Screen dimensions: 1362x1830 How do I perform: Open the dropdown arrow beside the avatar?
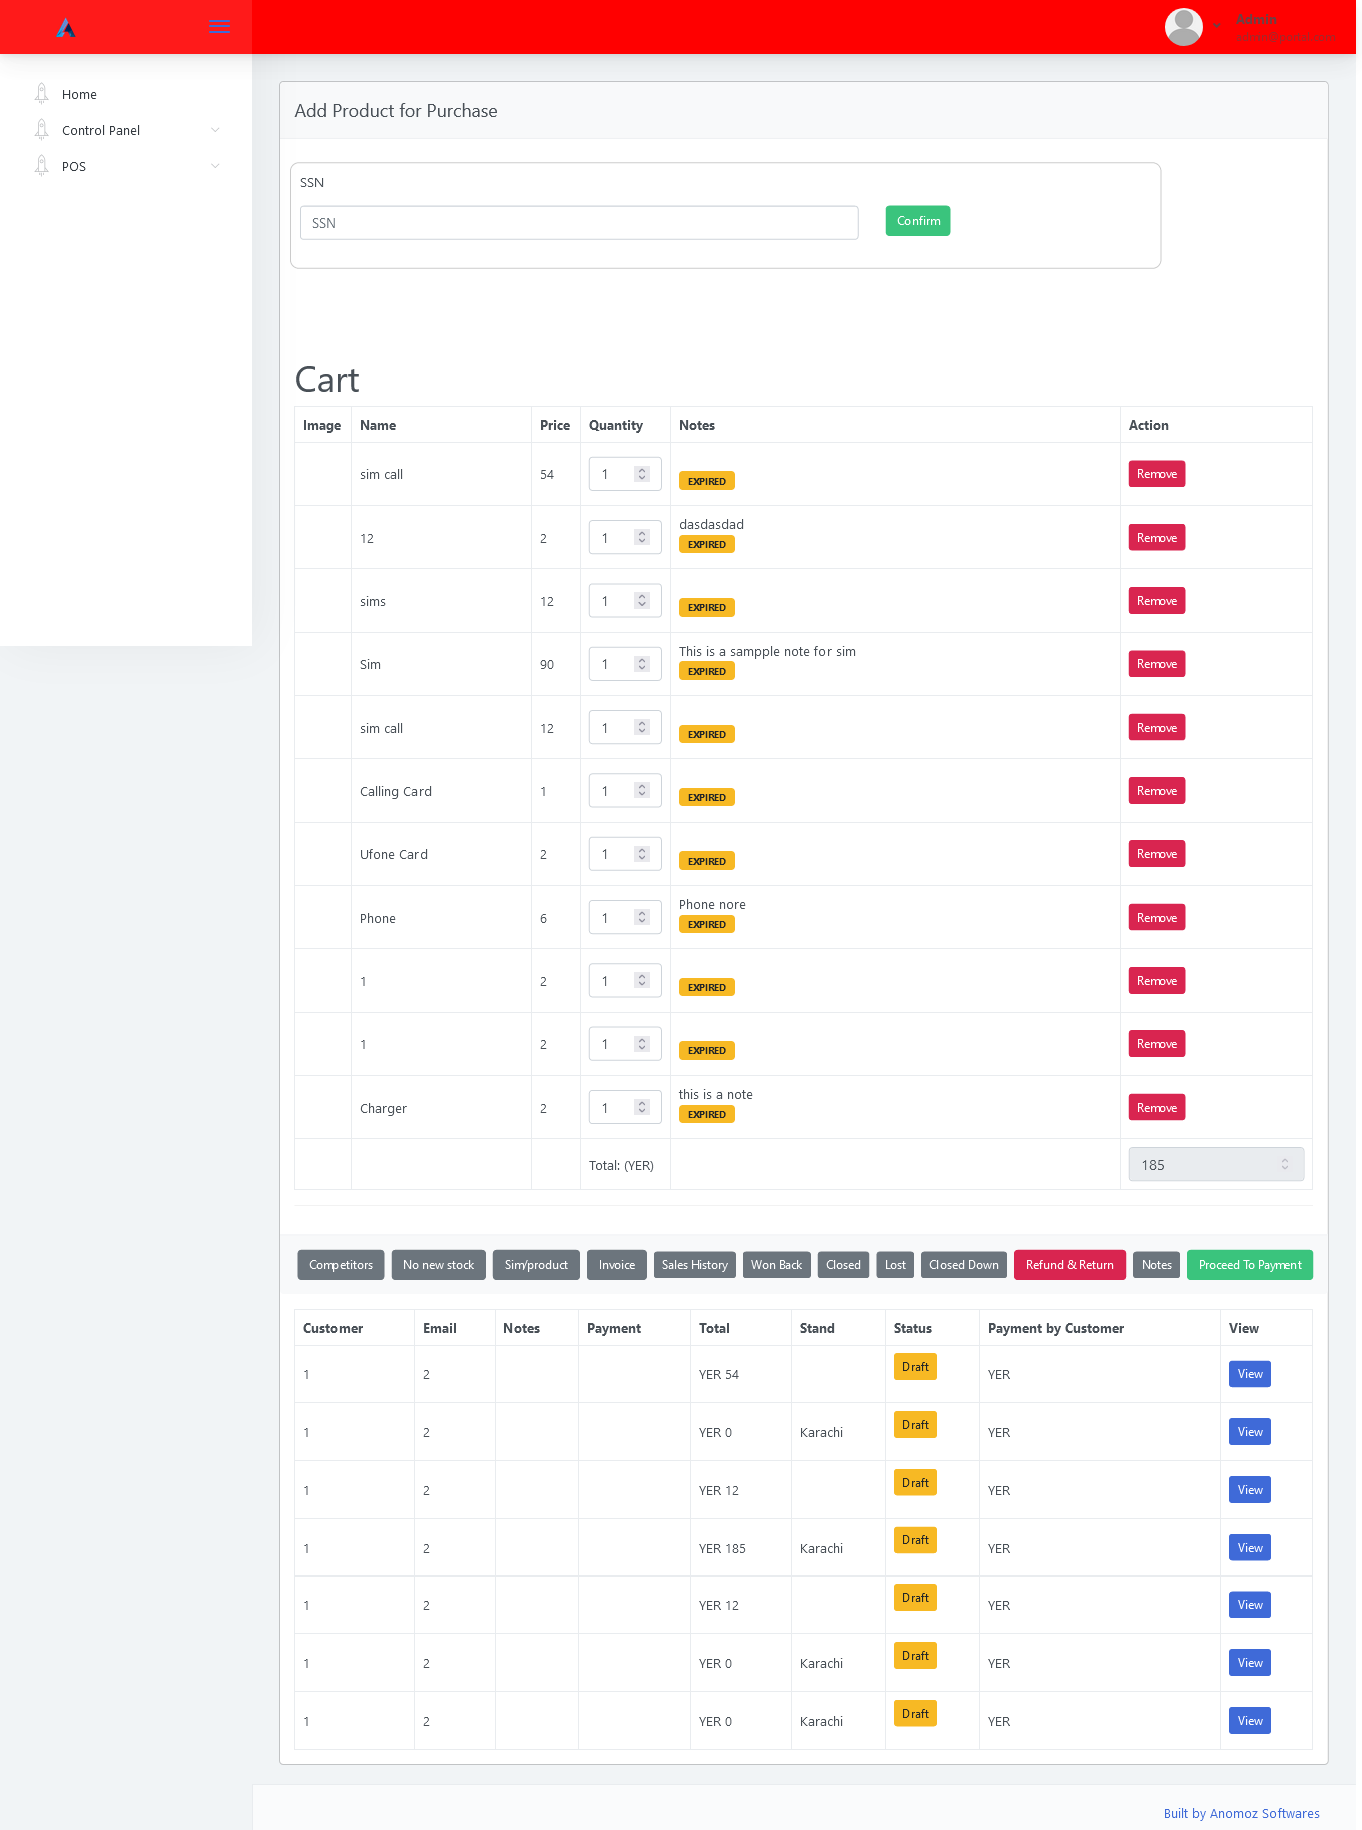[1217, 25]
